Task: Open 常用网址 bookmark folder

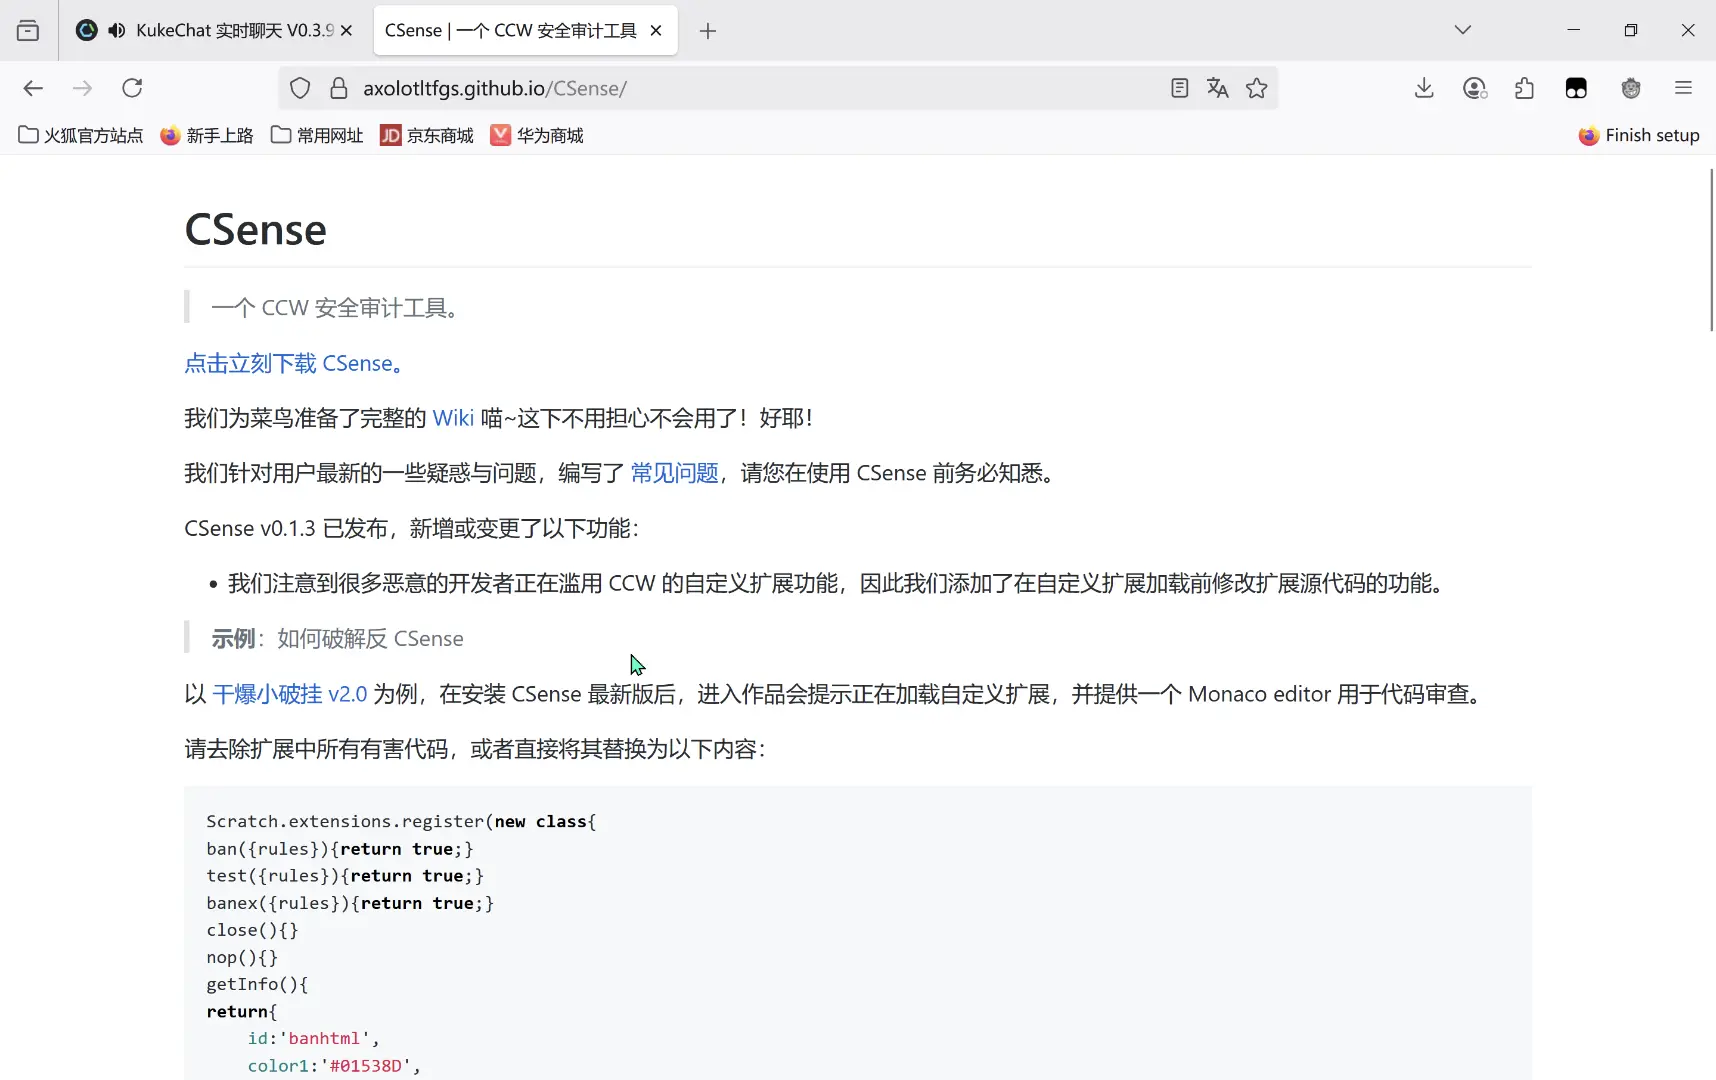Action: (317, 135)
